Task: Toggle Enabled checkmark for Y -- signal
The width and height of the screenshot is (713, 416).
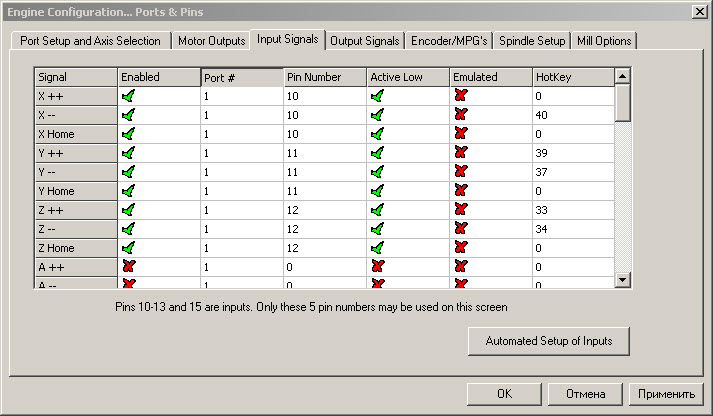Action: click(x=129, y=172)
